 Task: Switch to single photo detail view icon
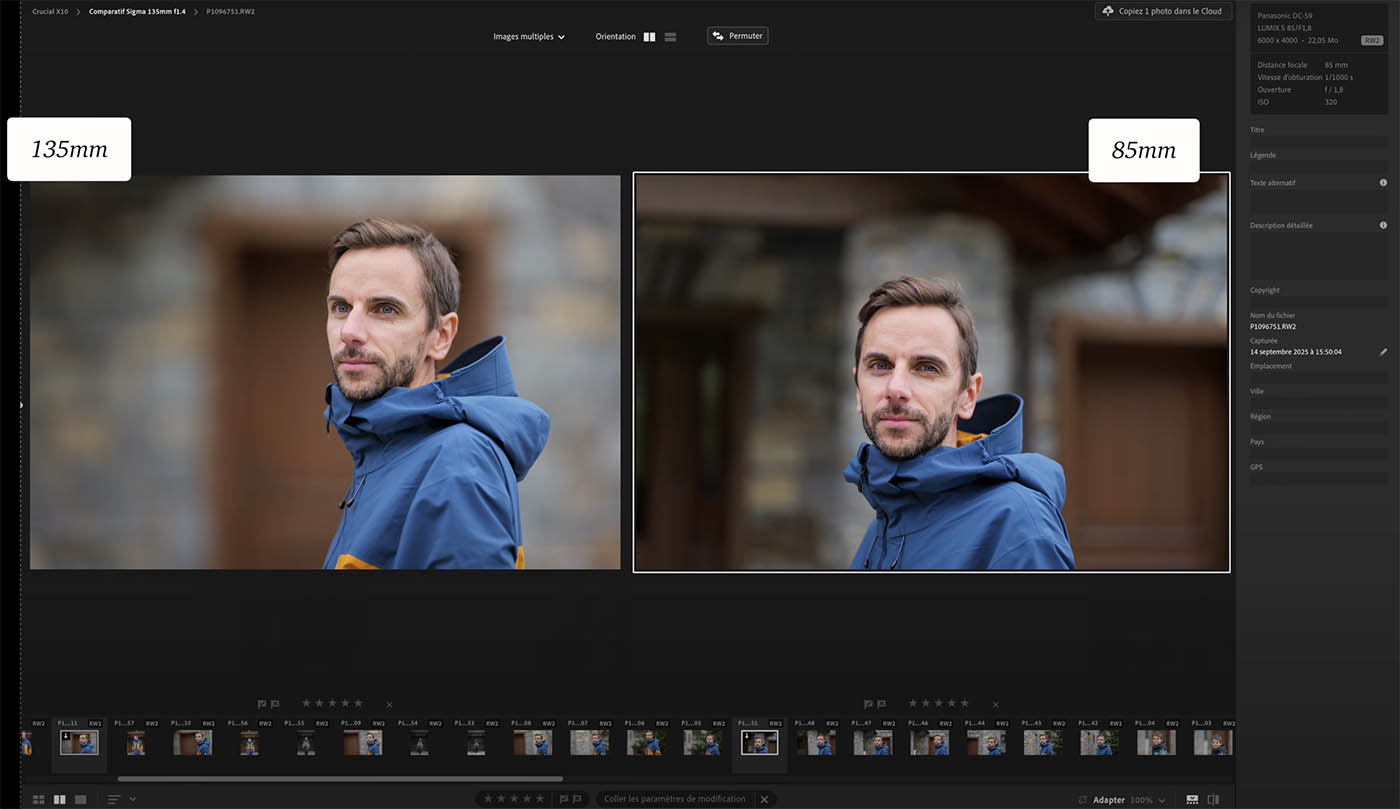(81, 799)
